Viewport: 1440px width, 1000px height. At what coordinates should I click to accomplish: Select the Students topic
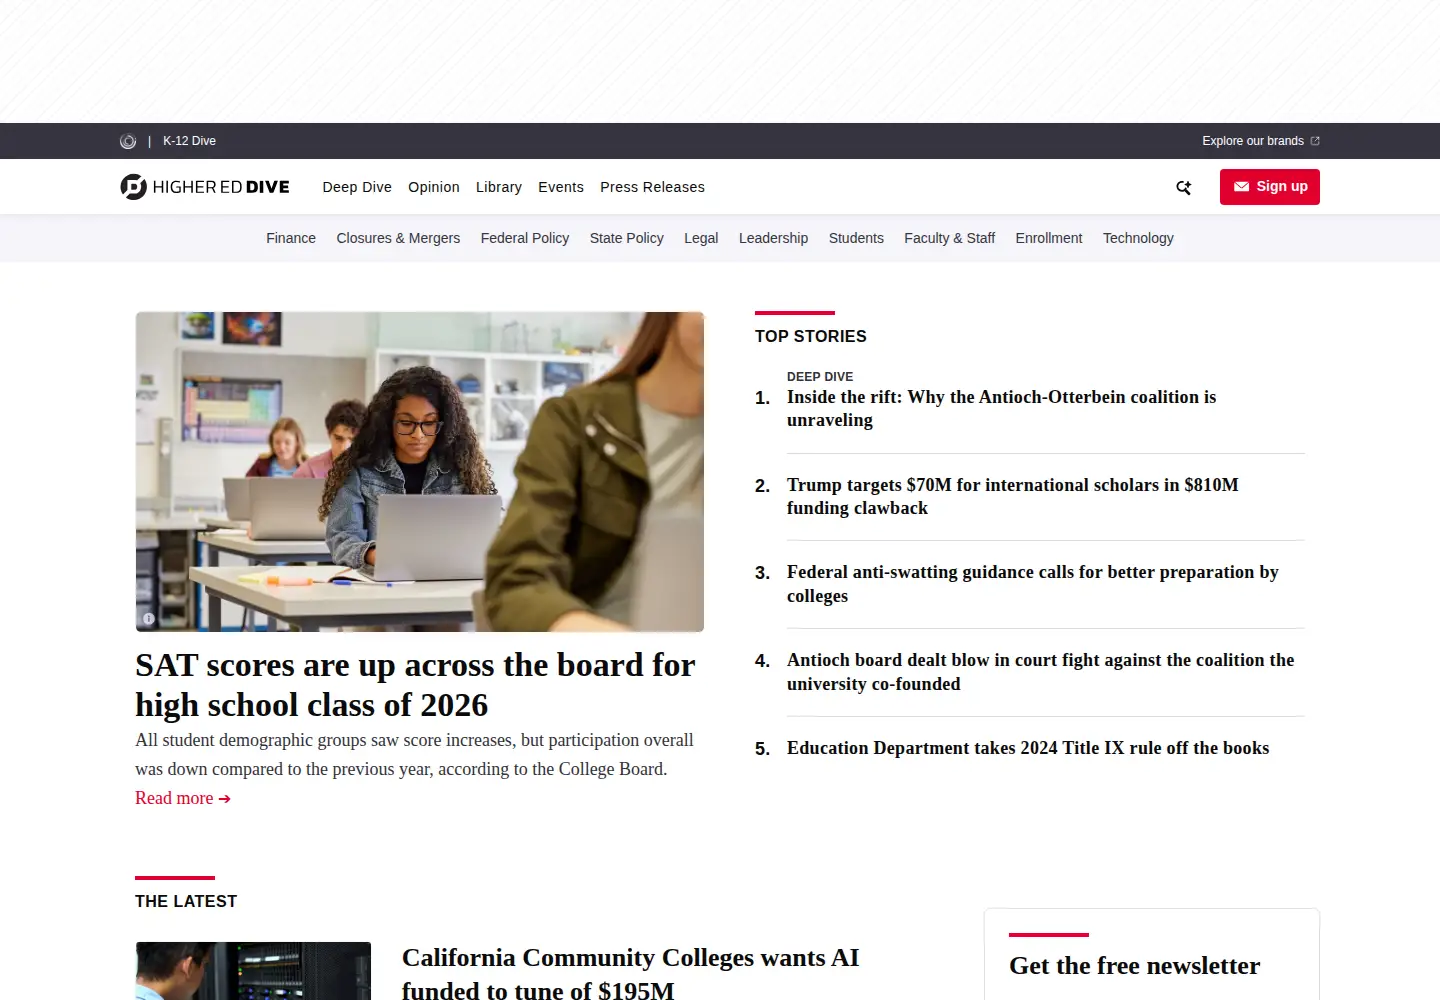pyautogui.click(x=856, y=238)
